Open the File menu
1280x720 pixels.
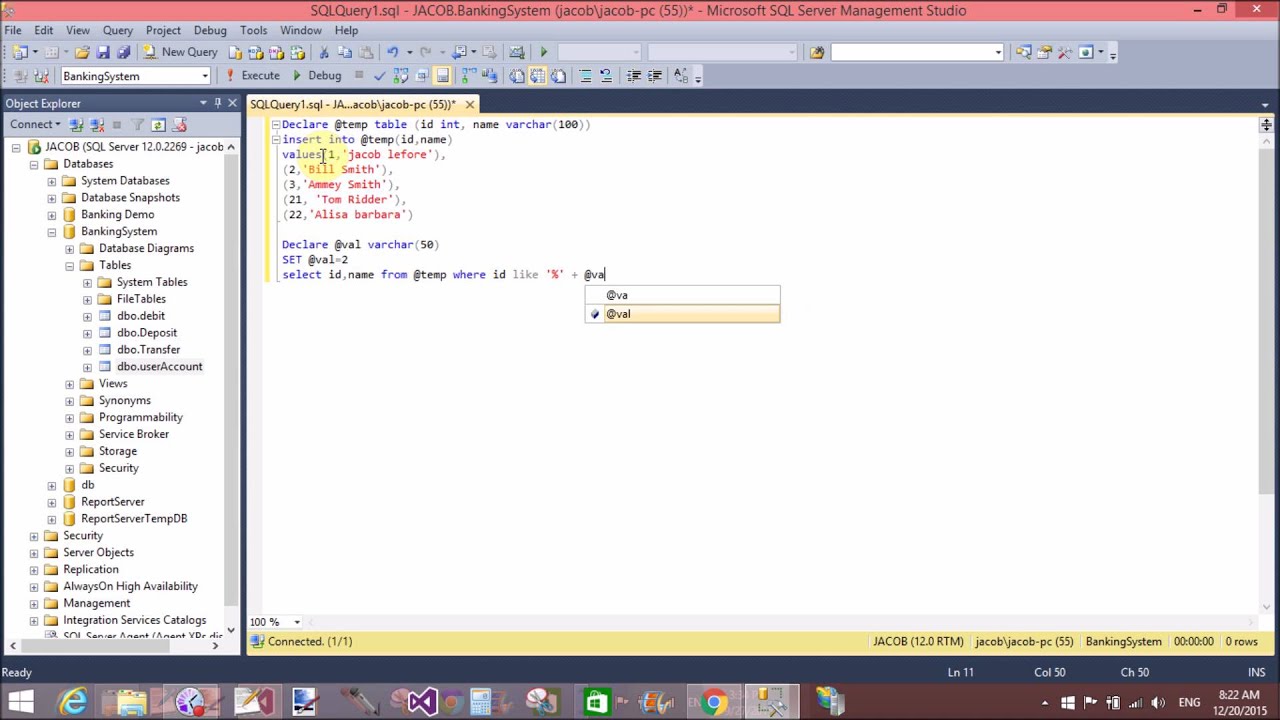point(14,30)
